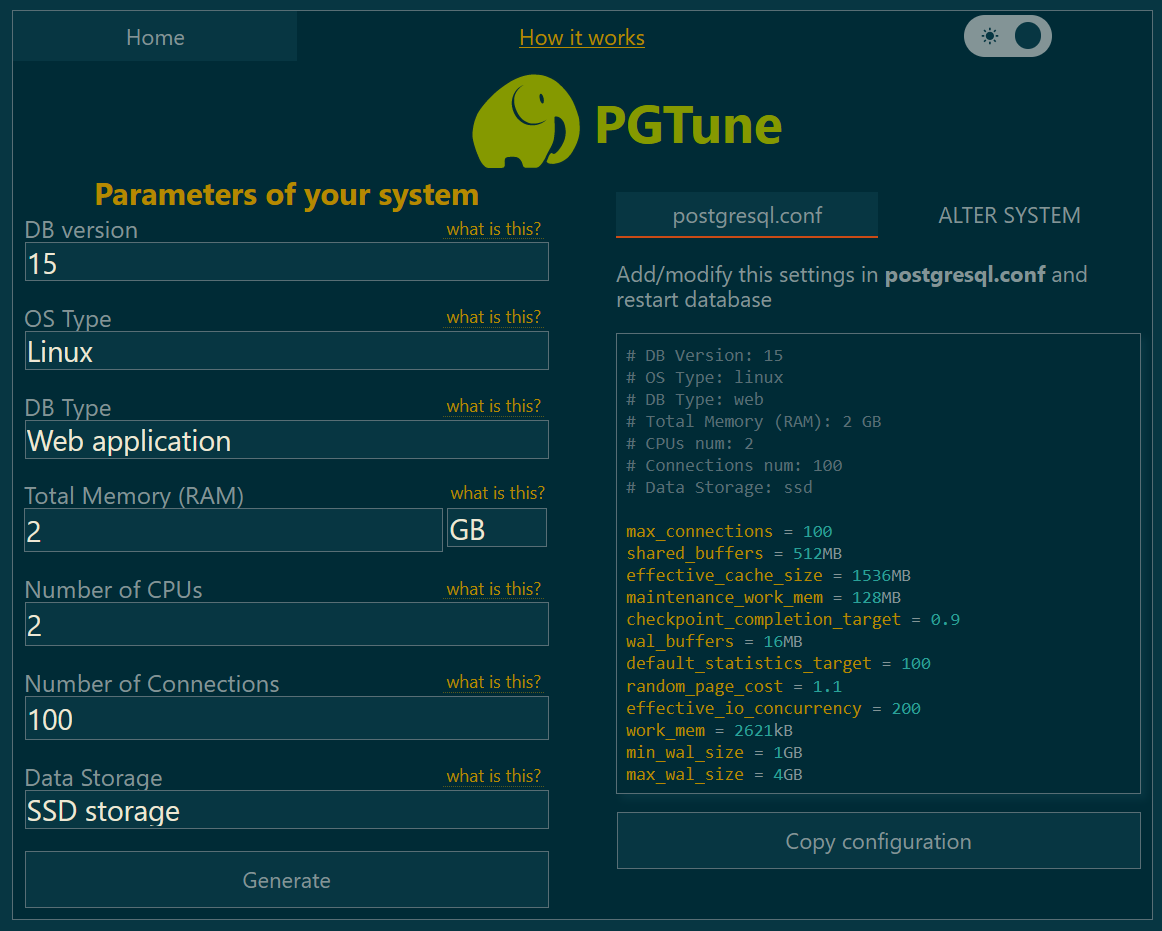Toggle the dark/light theme switch

(x=1007, y=37)
